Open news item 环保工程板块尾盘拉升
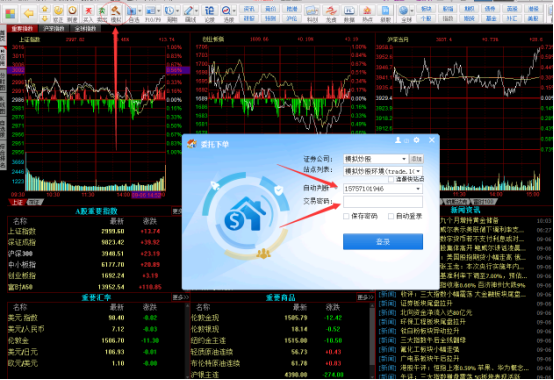The width and height of the screenshot is (554, 380). 433,322
